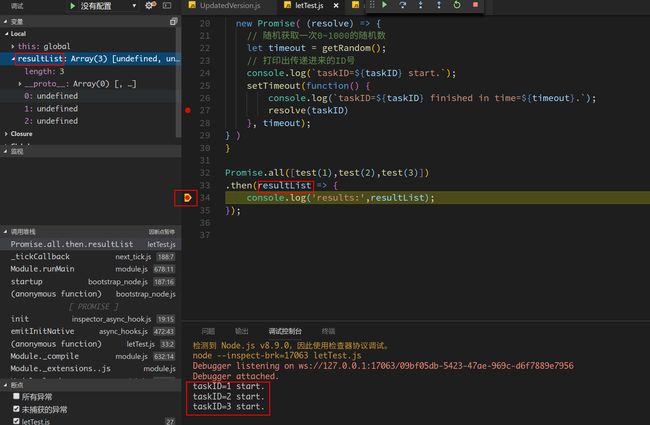This screenshot has width=650, height=425.
Task: Toggle the uncaught exceptions checkbox
Action: click(16, 409)
